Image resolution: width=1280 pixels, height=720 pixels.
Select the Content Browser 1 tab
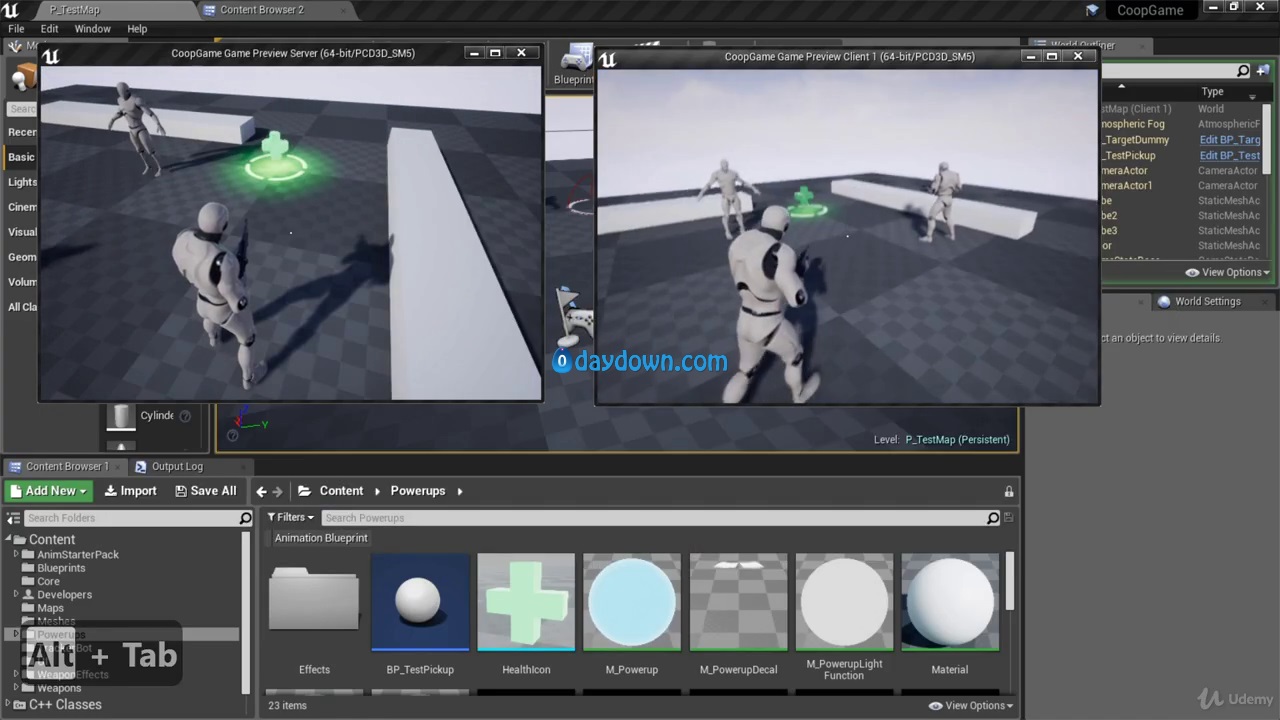pyautogui.click(x=67, y=466)
